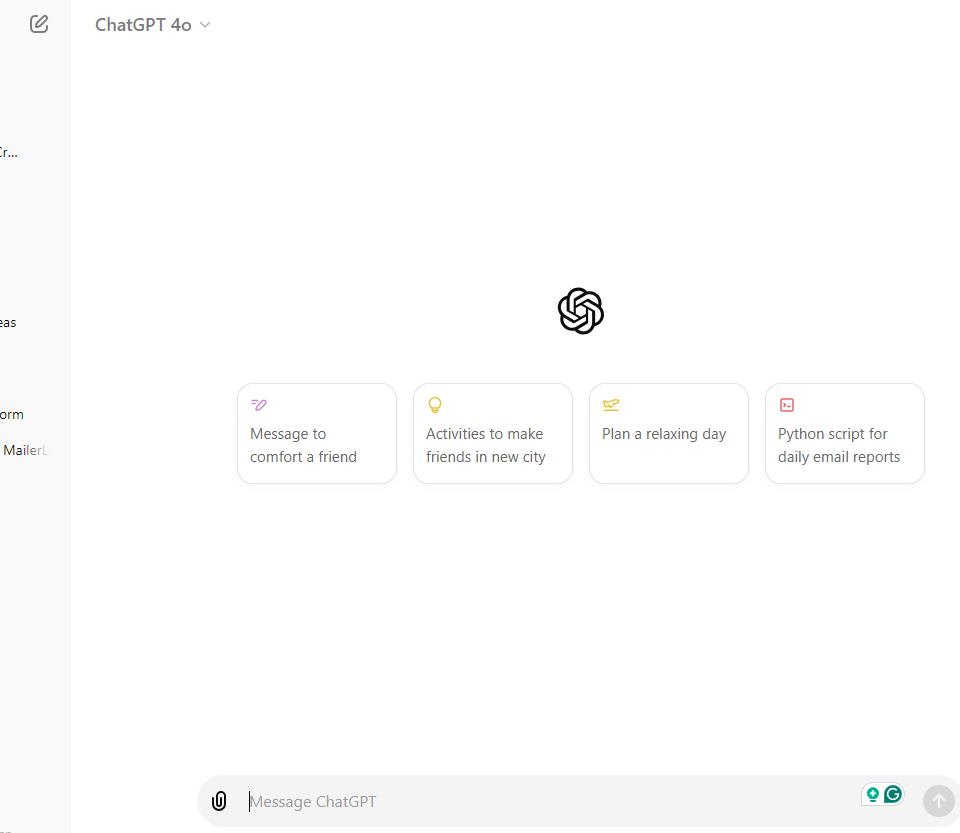Open the sidebar chat containing MailerL

pos(26,450)
